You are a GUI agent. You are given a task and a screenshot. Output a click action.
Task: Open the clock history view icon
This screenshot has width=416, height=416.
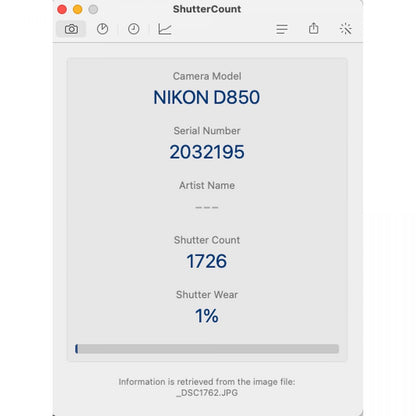click(x=134, y=29)
